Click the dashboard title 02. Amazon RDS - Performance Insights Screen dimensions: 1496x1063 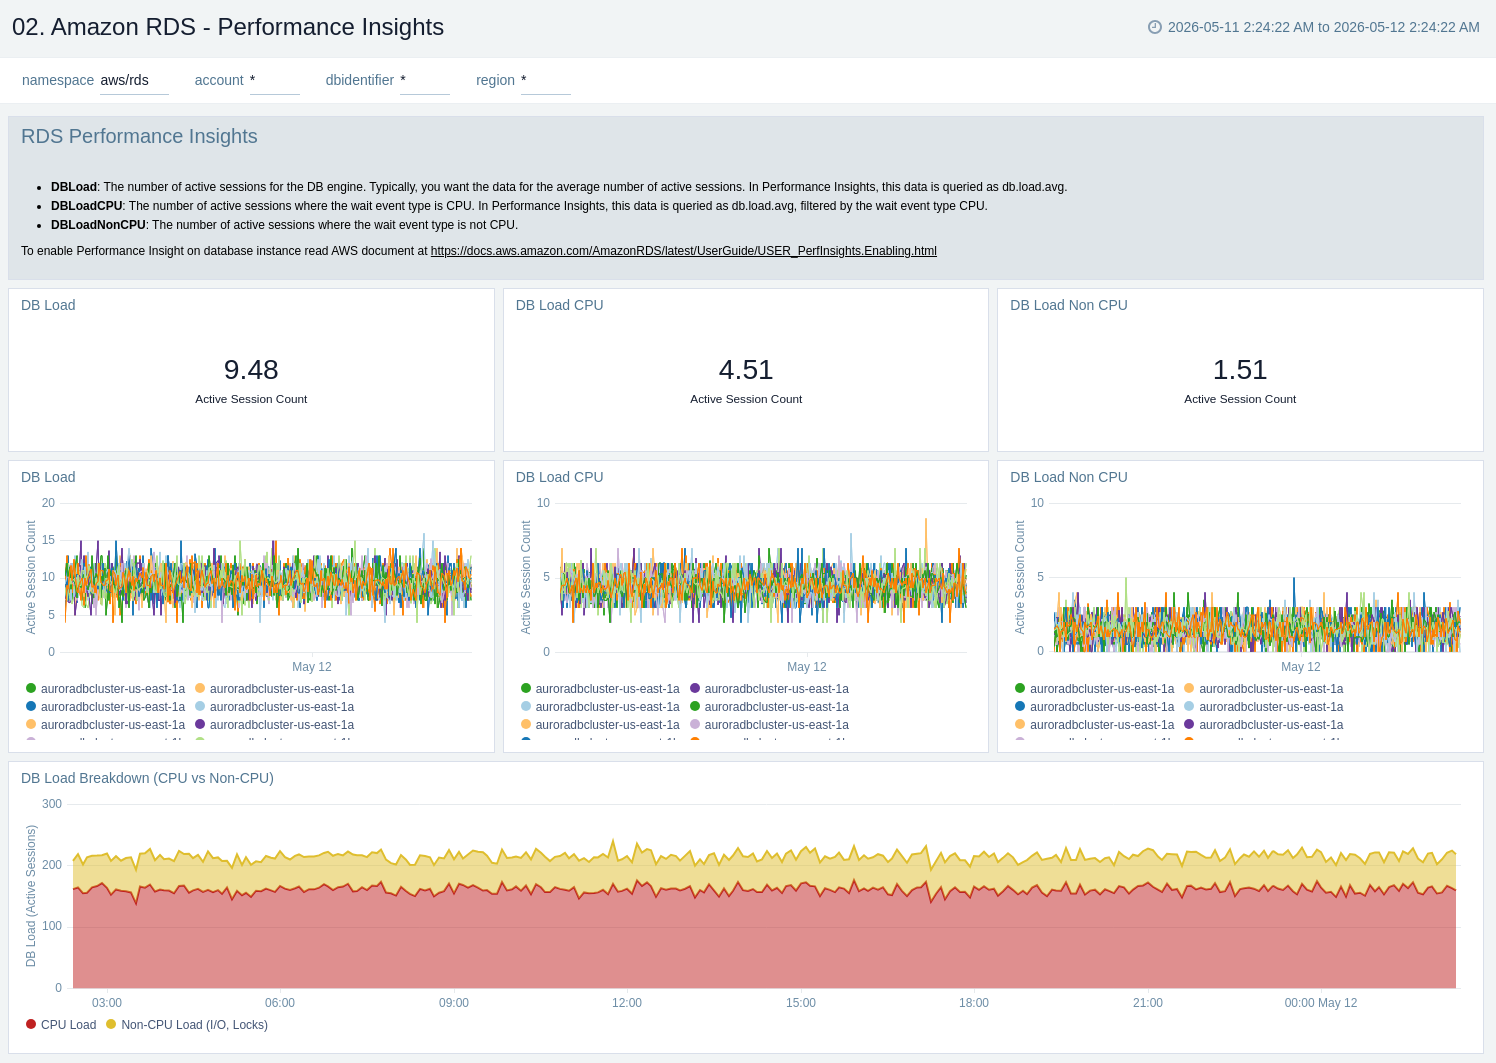click(228, 27)
